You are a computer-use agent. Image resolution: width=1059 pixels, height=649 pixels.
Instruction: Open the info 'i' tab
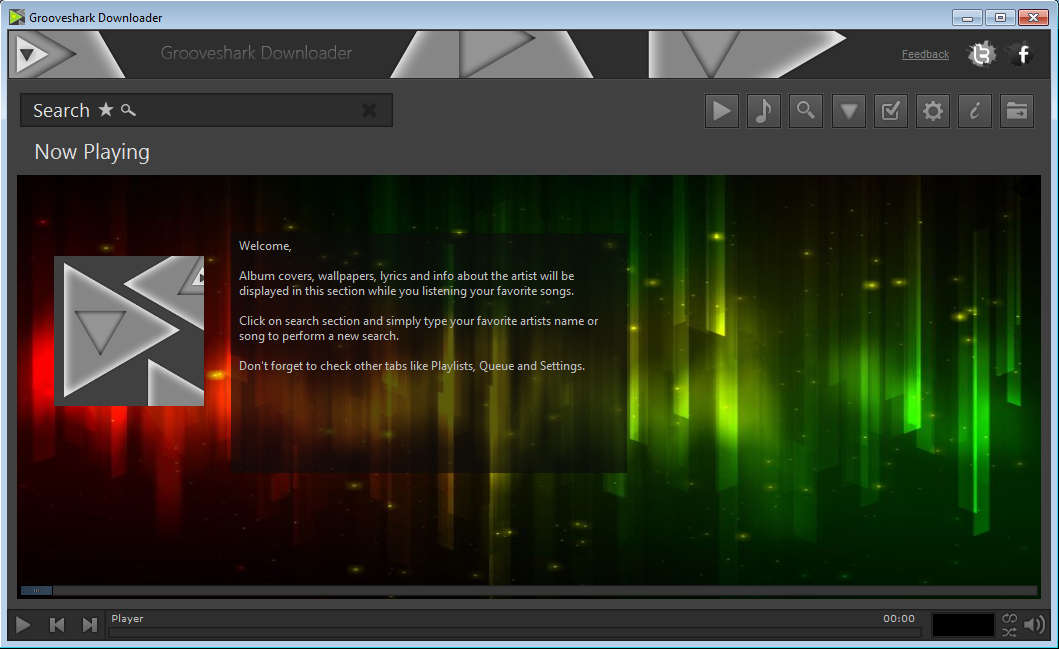coord(975,111)
